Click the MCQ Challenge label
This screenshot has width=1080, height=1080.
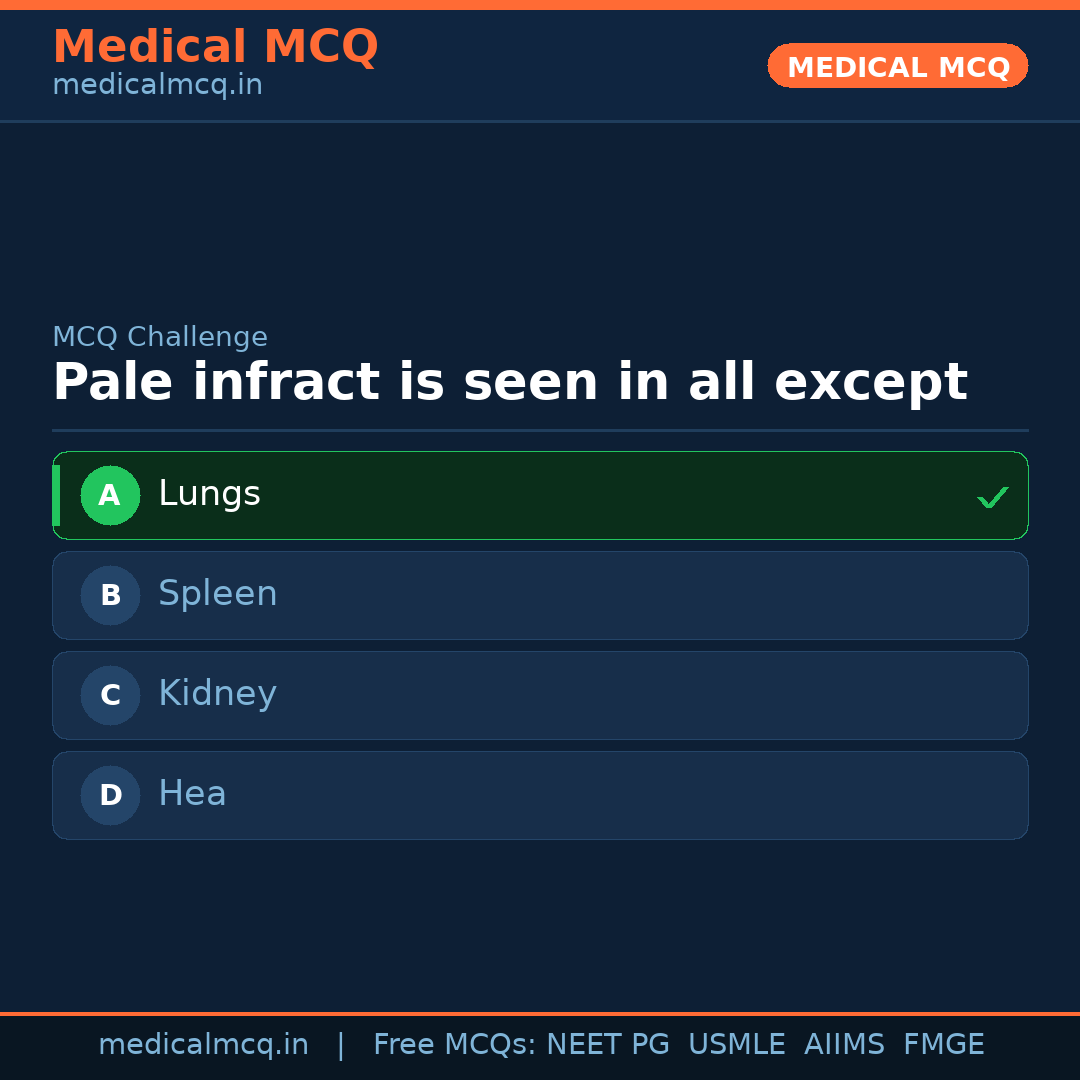click(160, 337)
